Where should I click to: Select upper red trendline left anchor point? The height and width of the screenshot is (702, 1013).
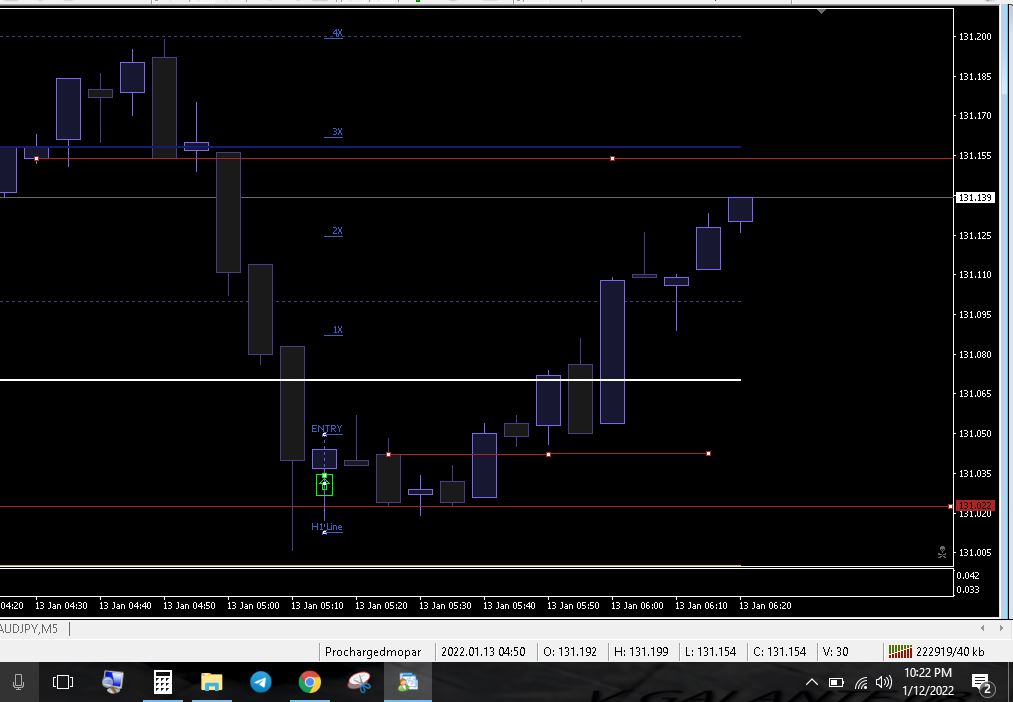(36, 158)
